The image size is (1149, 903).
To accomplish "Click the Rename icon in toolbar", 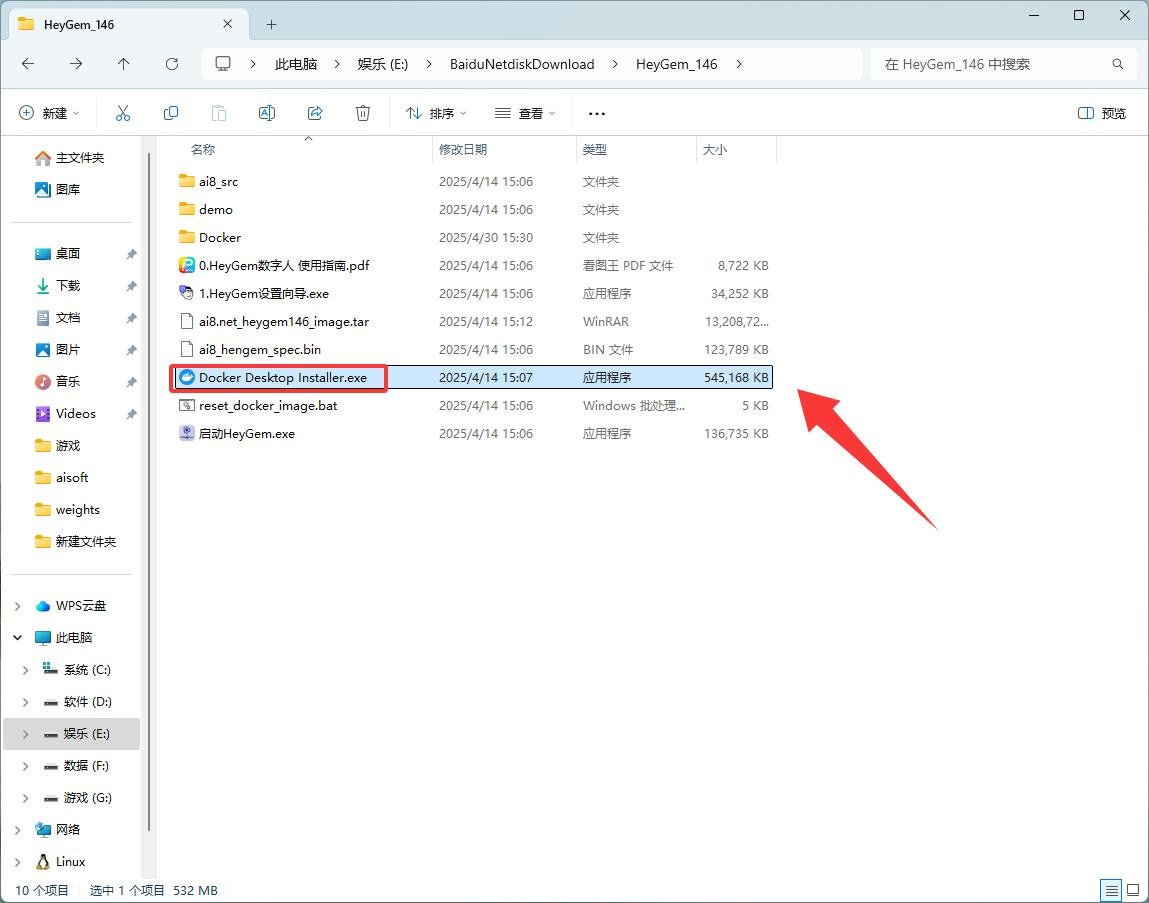I will [x=267, y=113].
